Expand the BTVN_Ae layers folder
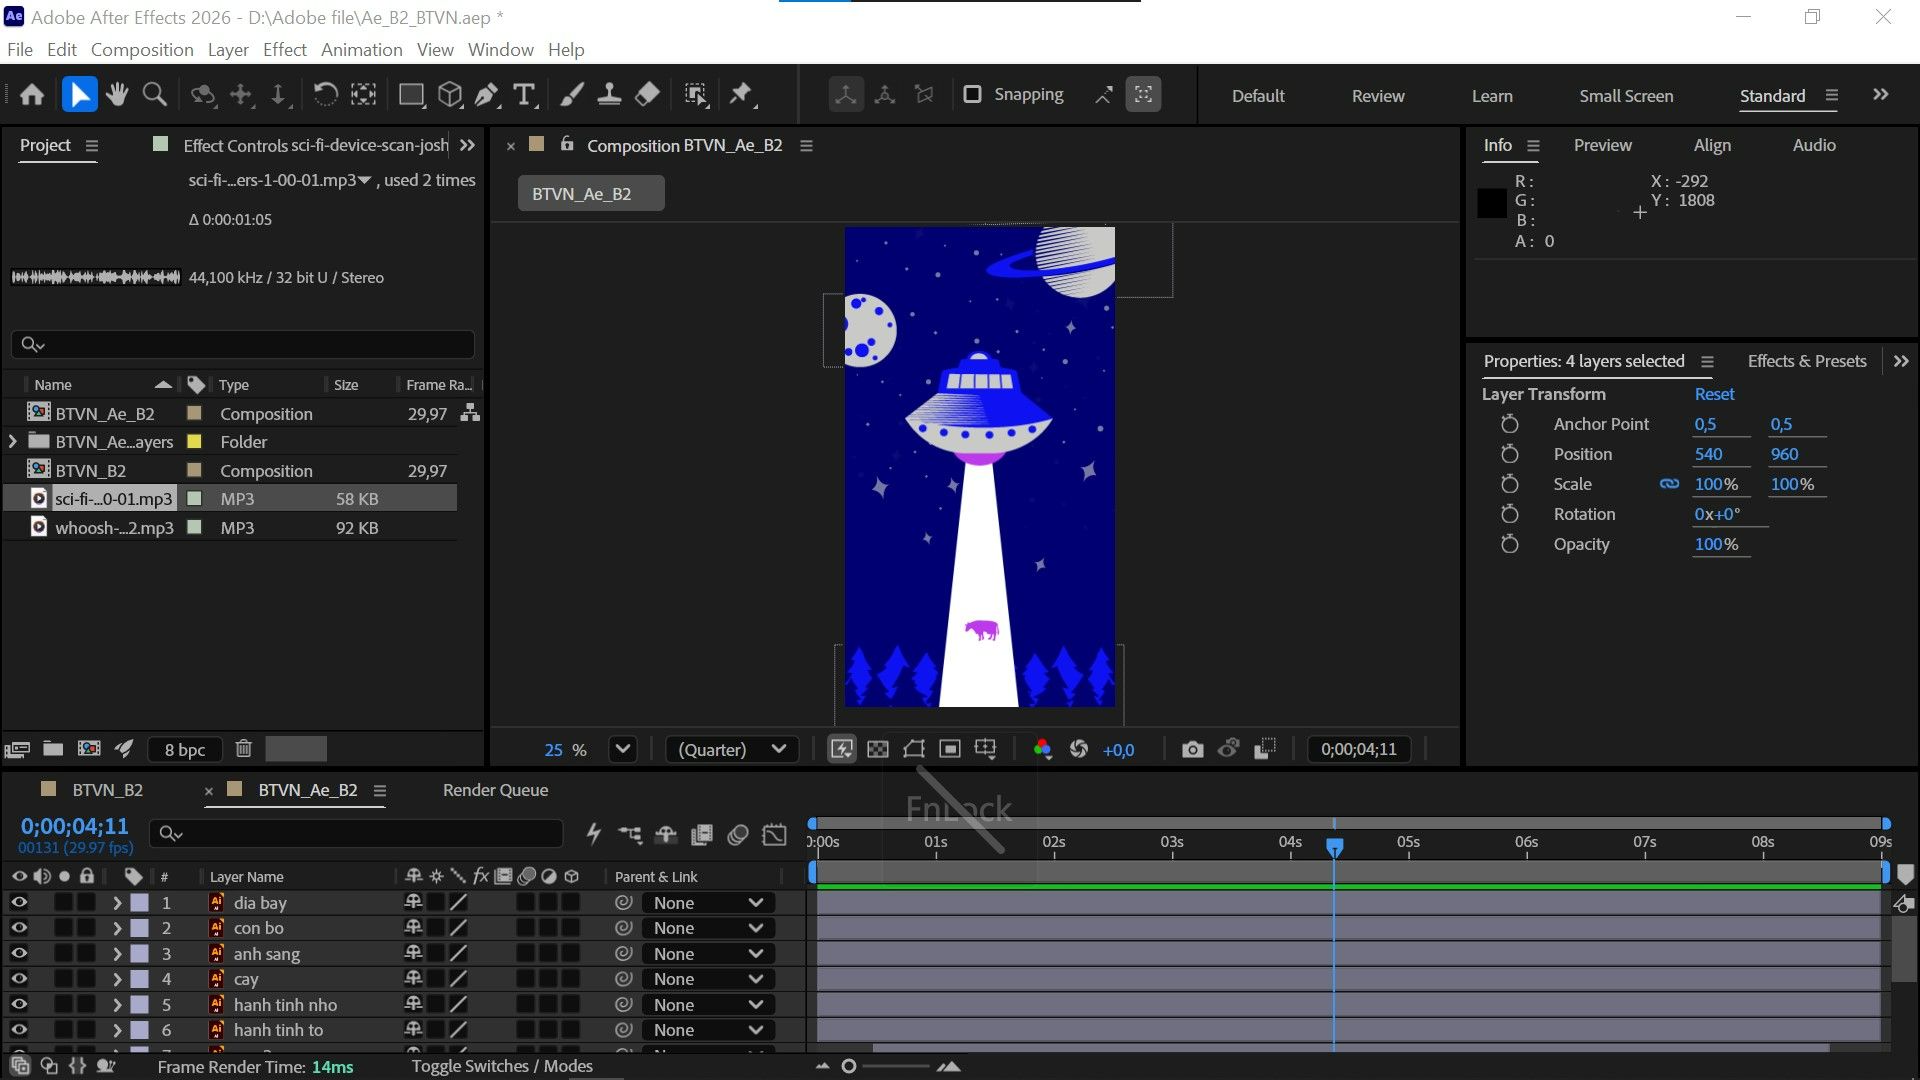1920x1080 pixels. pos(12,441)
